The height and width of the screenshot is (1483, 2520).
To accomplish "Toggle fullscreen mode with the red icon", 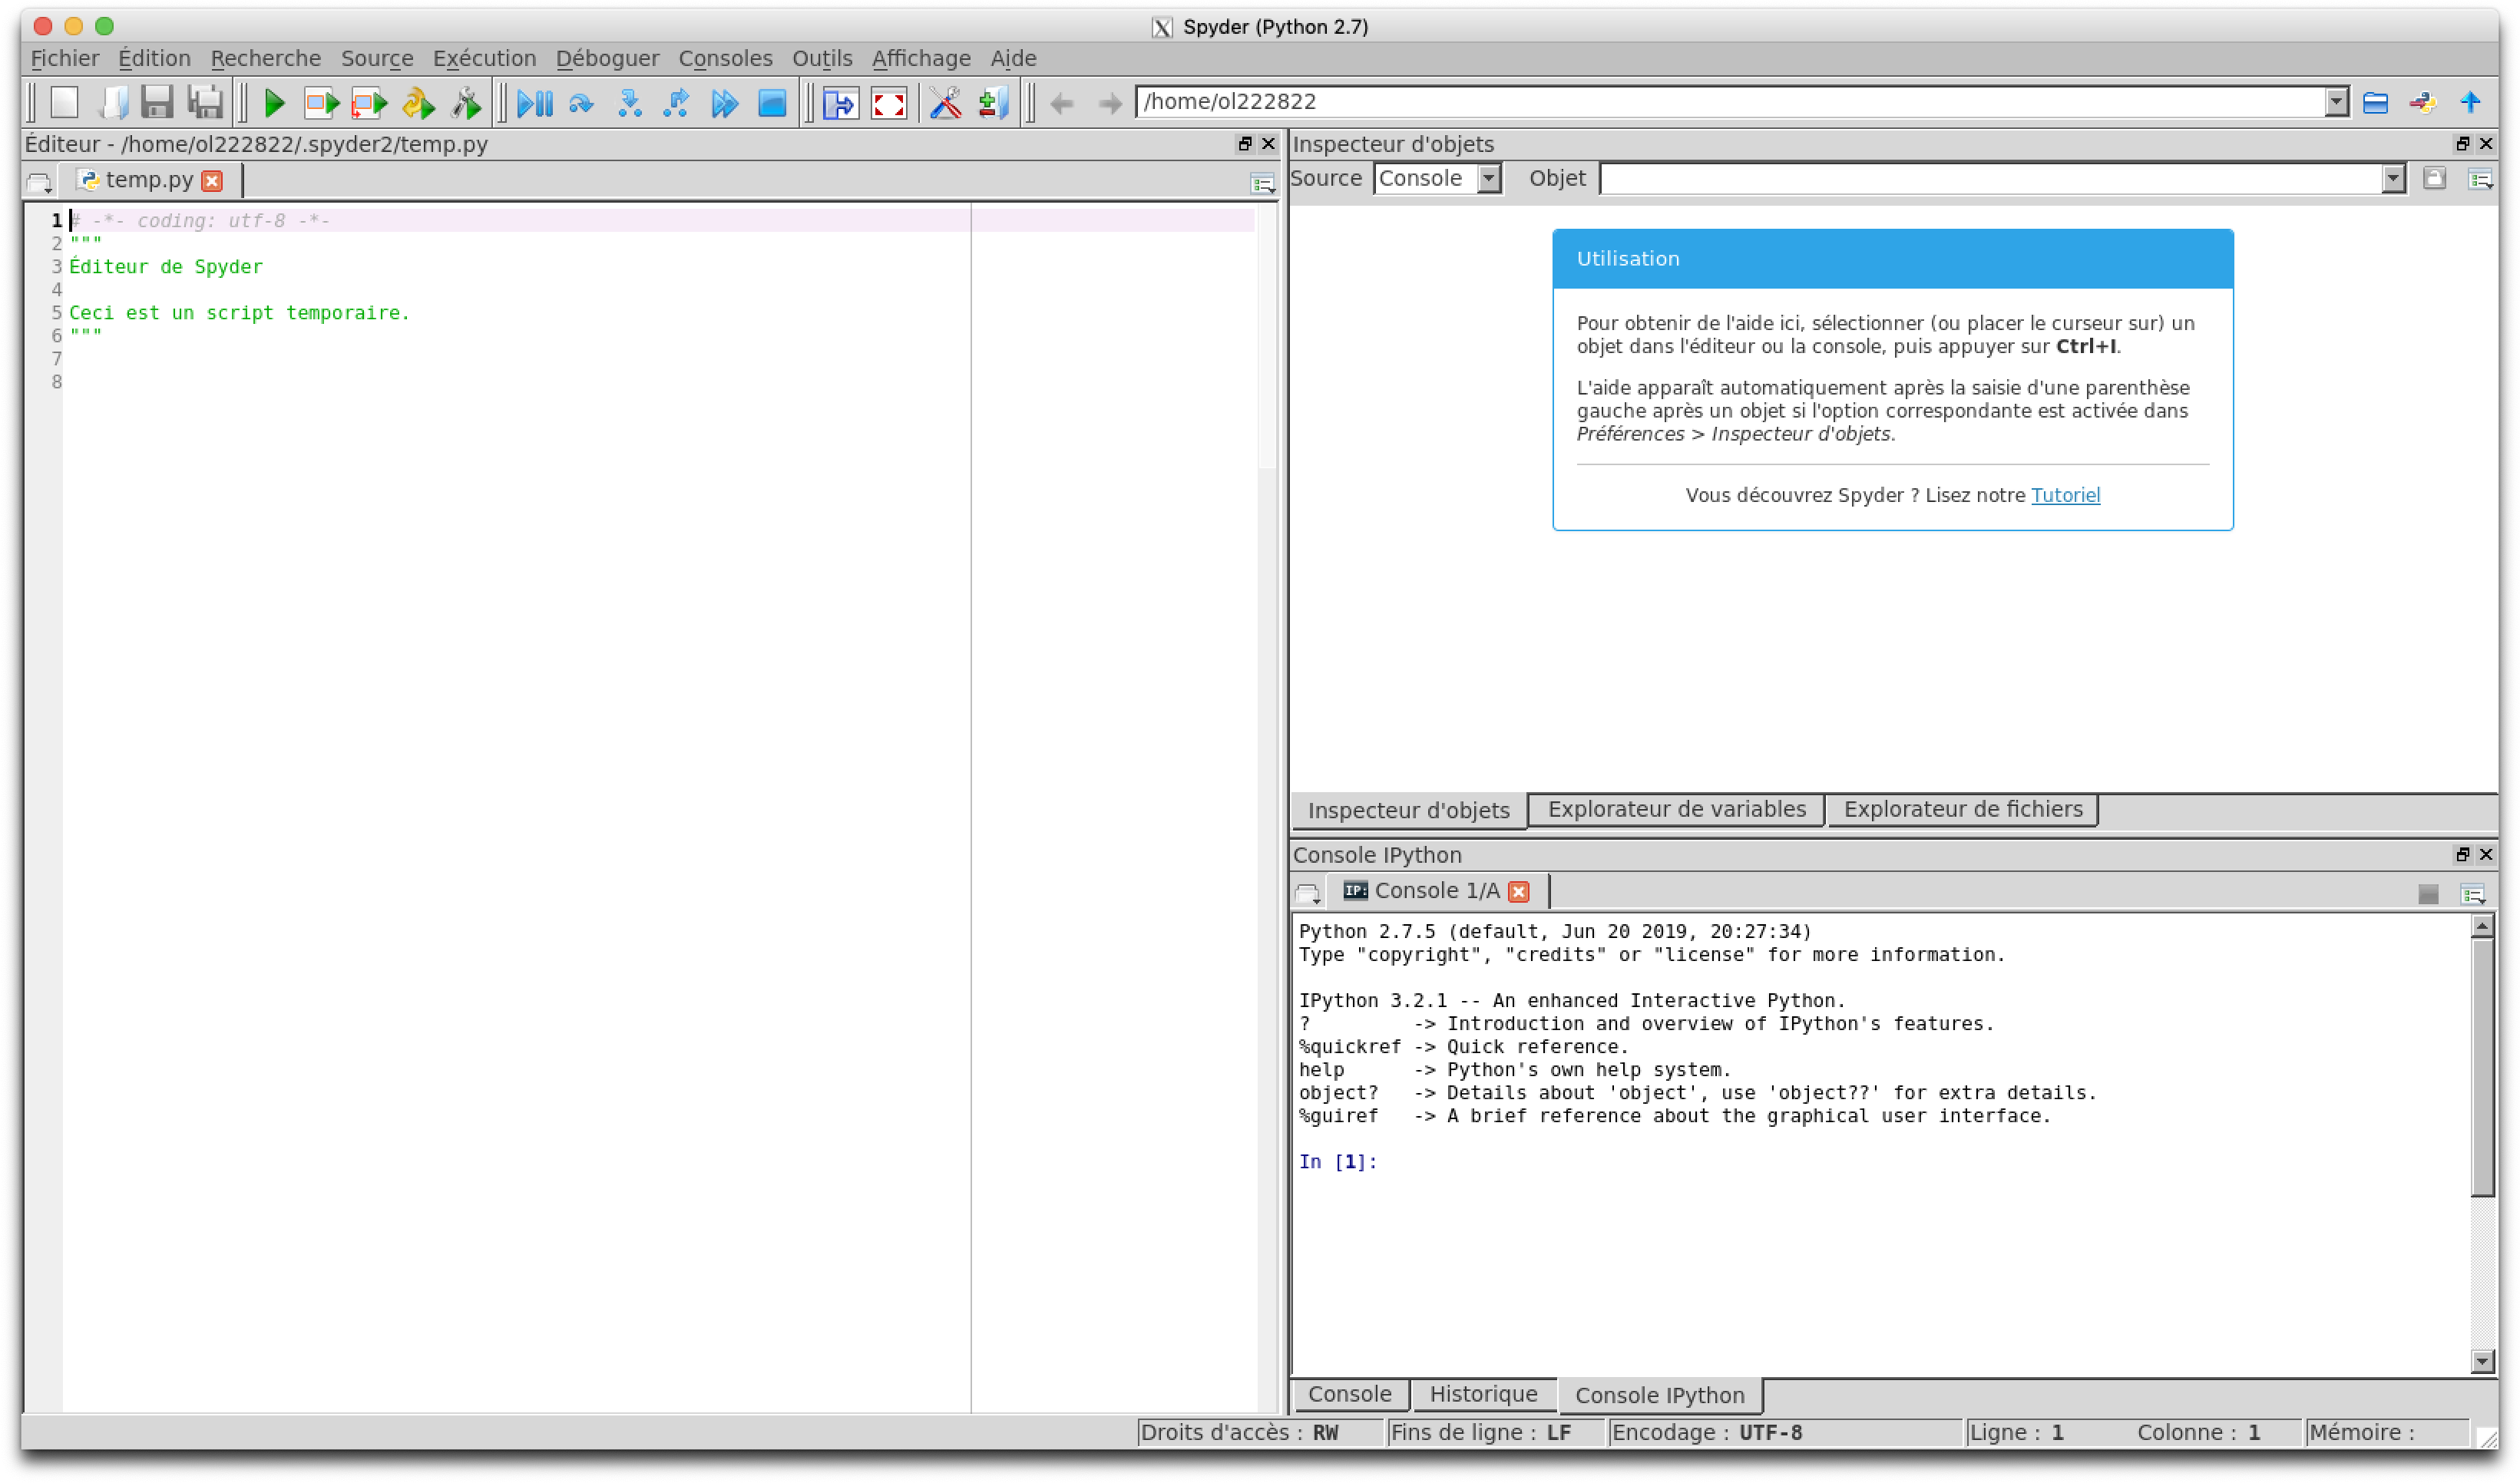I will 889,103.
